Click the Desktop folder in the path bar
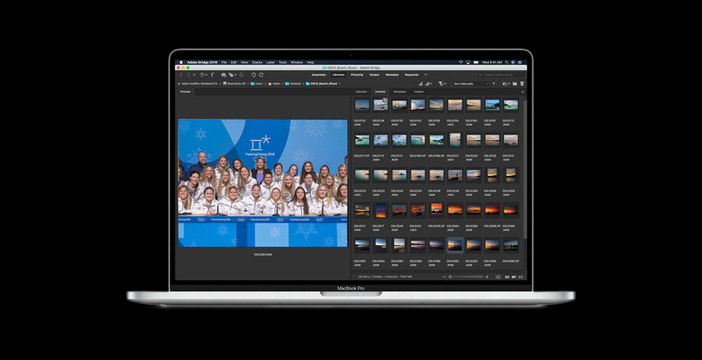The height and width of the screenshot is (360, 702). pos(293,83)
